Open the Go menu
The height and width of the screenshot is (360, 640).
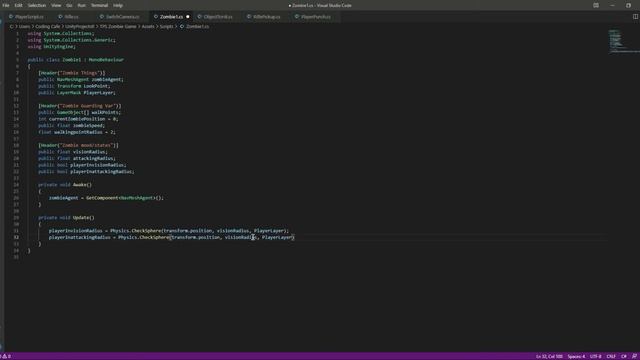69,5
